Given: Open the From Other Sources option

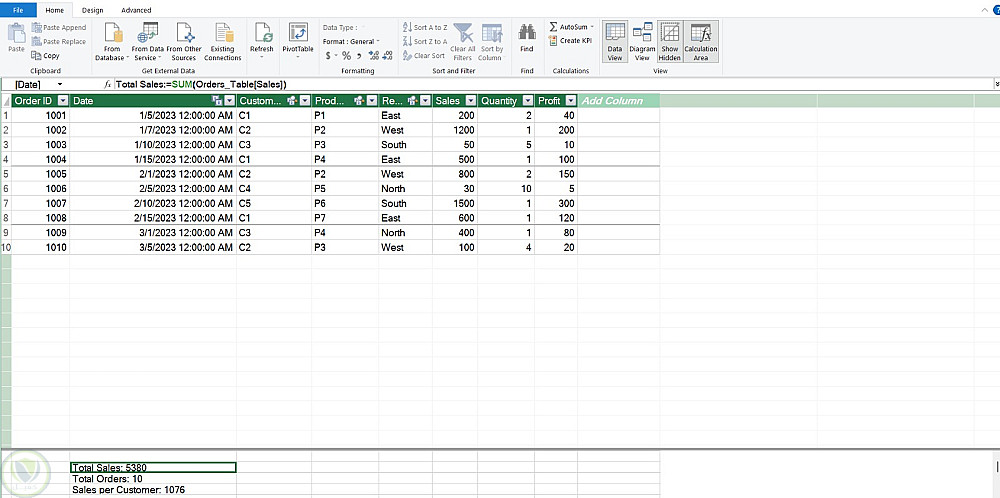Looking at the screenshot, I should (x=184, y=41).
